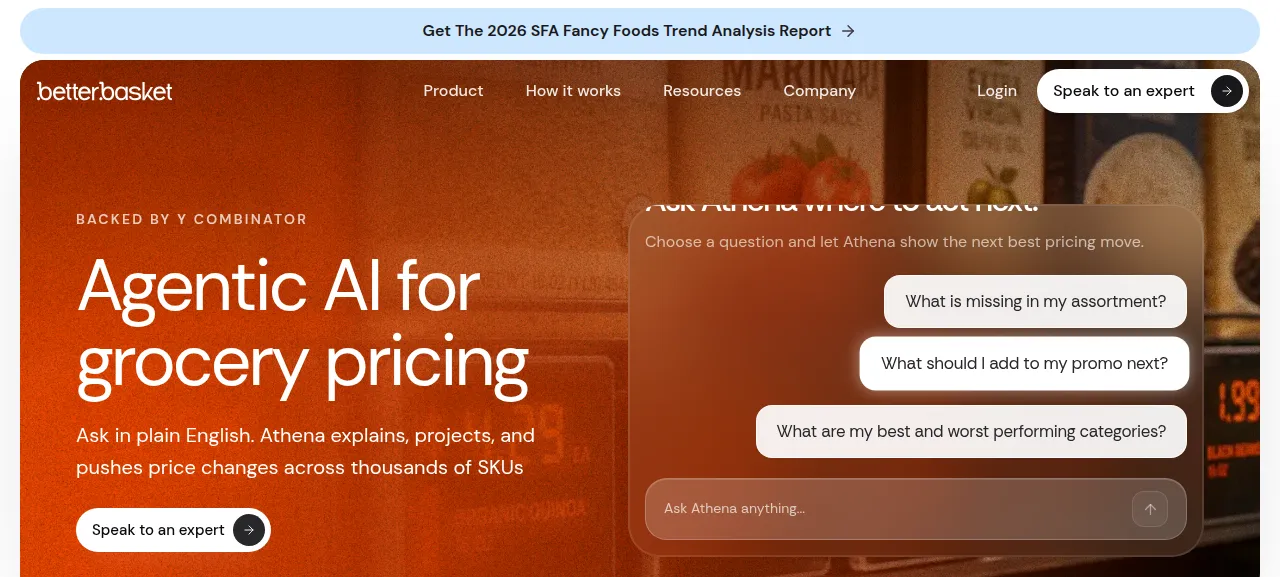Open the 2026 SFA Fancy Foods report banner
The height and width of the screenshot is (577, 1280).
click(640, 31)
